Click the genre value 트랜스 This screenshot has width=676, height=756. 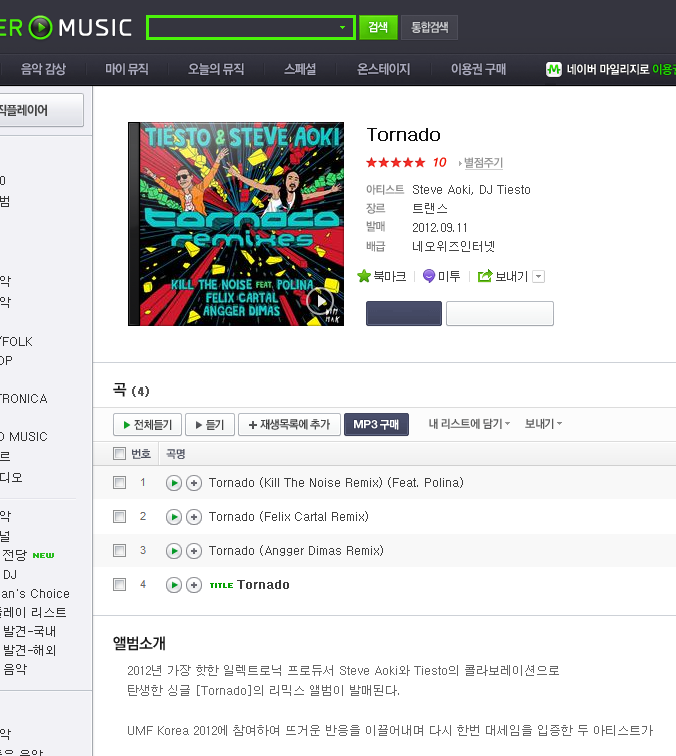[430, 208]
